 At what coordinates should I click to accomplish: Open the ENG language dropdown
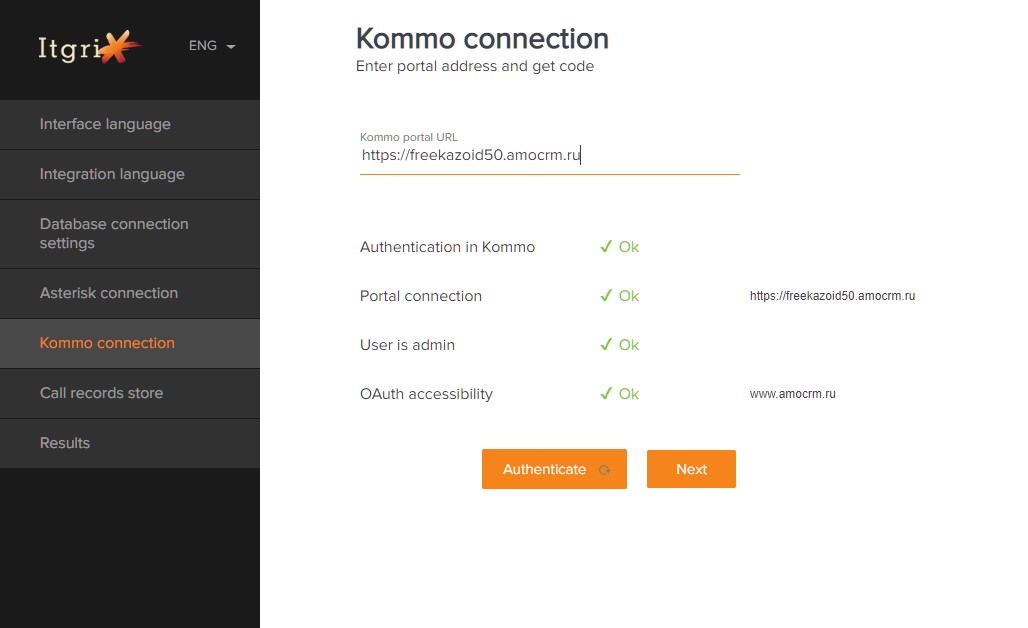pos(212,46)
